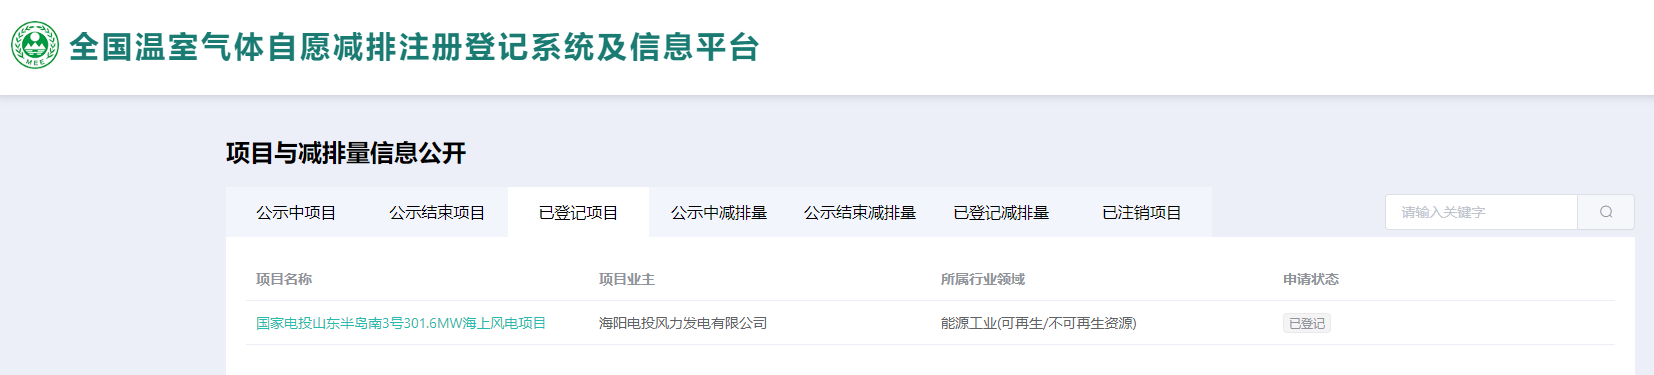The height and width of the screenshot is (375, 1654).
Task: Go to the 已注销项目 tab
Action: pos(1142,212)
